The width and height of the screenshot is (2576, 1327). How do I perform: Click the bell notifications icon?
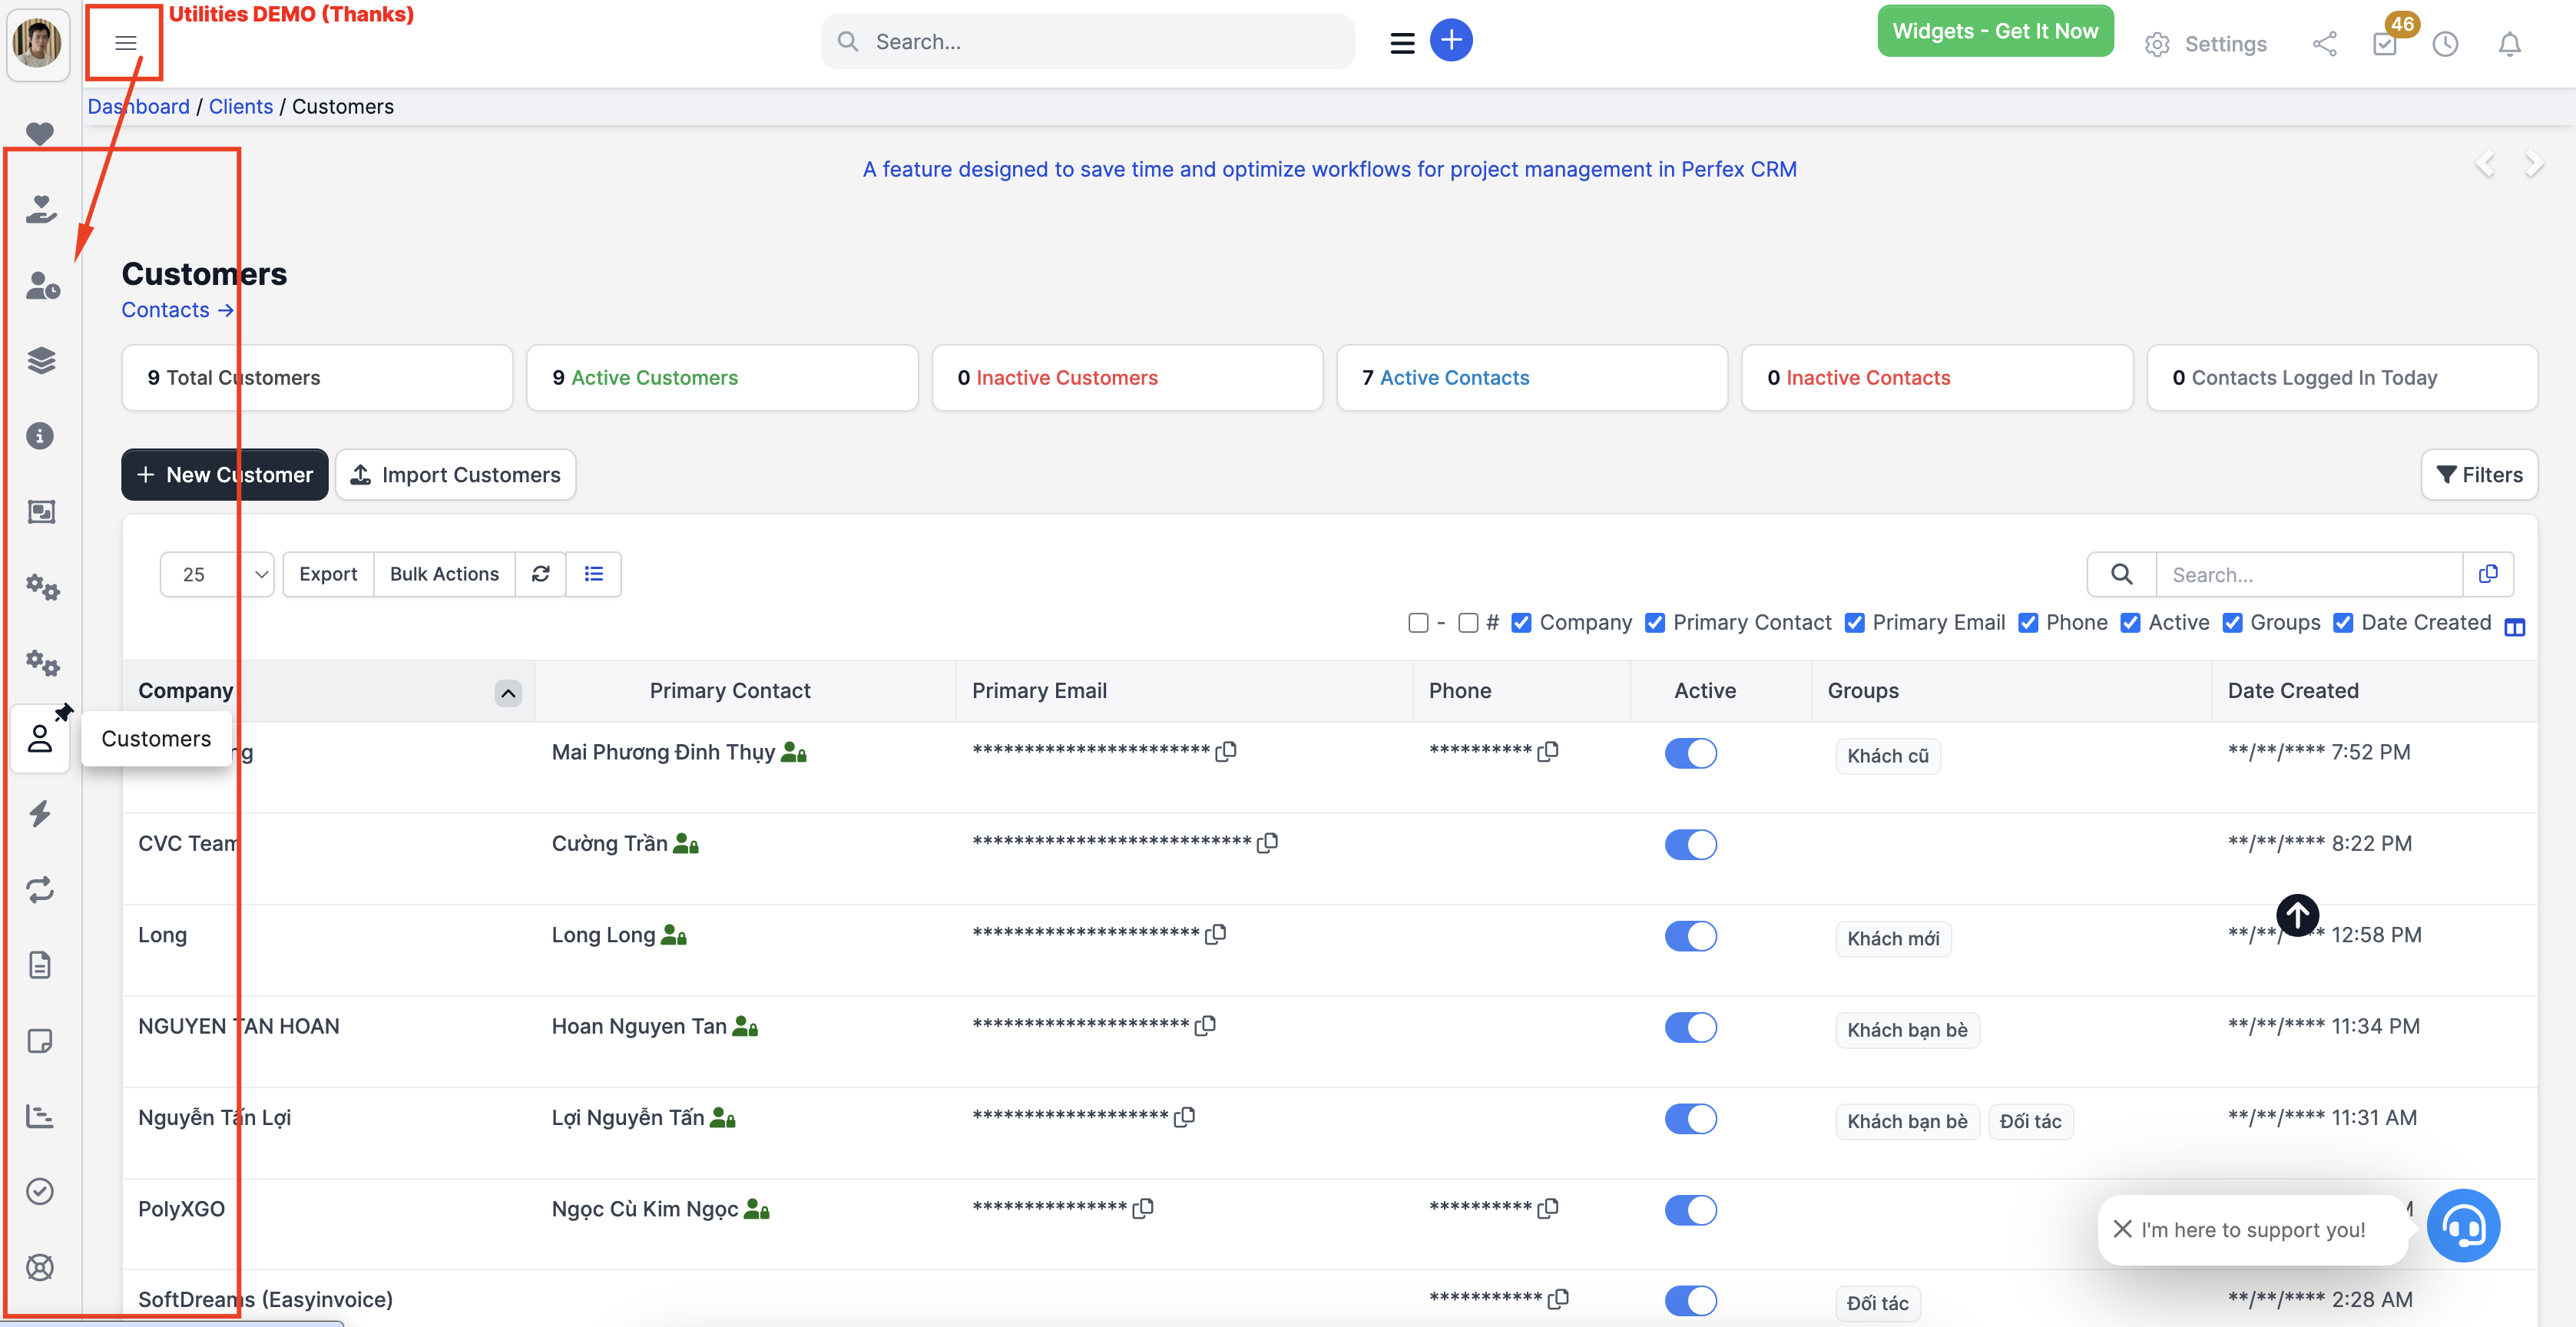click(2510, 44)
